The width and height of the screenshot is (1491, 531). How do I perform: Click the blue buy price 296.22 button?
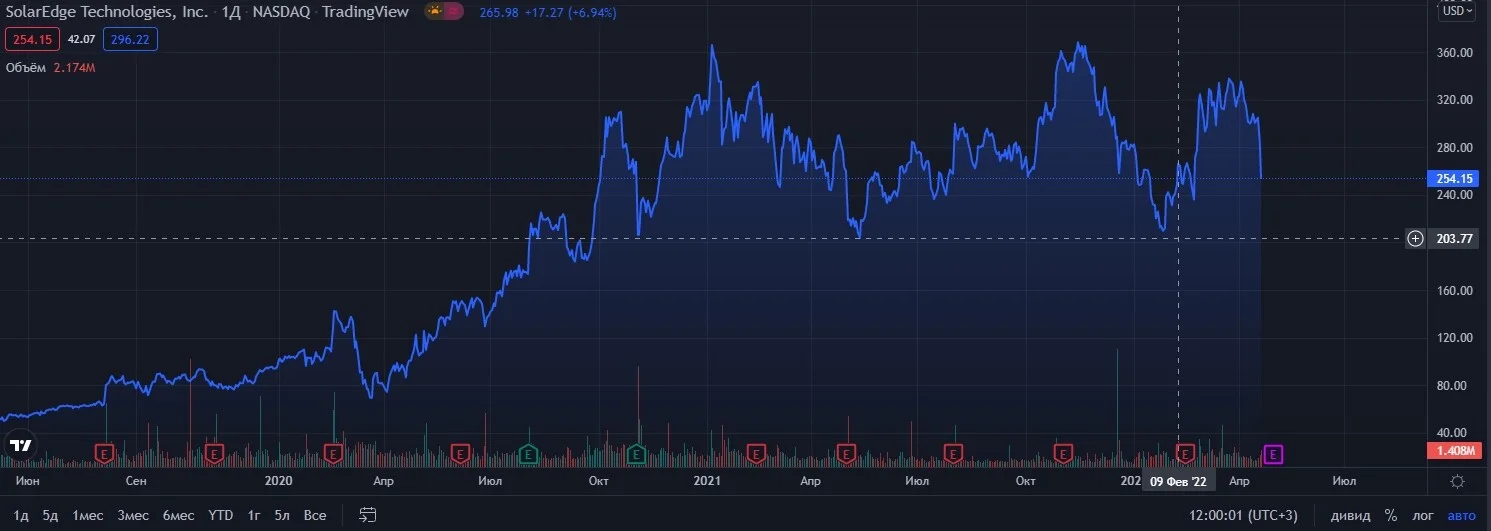[x=130, y=39]
